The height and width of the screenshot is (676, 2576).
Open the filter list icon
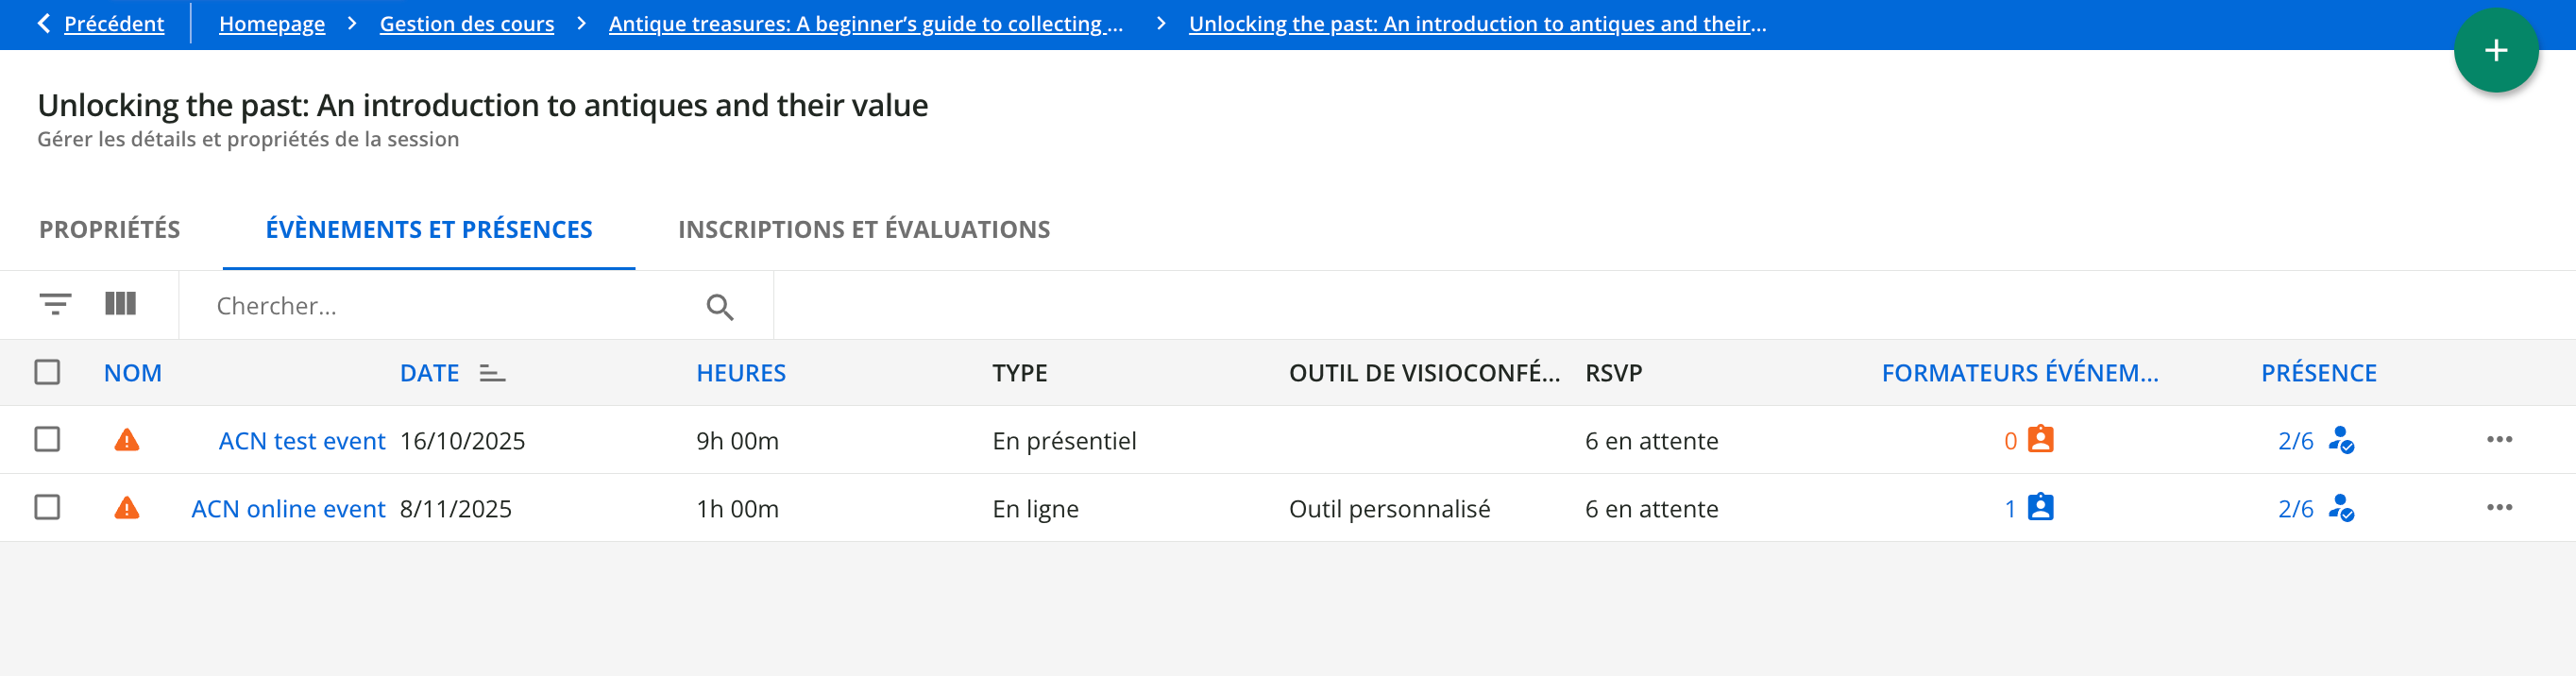coord(55,304)
